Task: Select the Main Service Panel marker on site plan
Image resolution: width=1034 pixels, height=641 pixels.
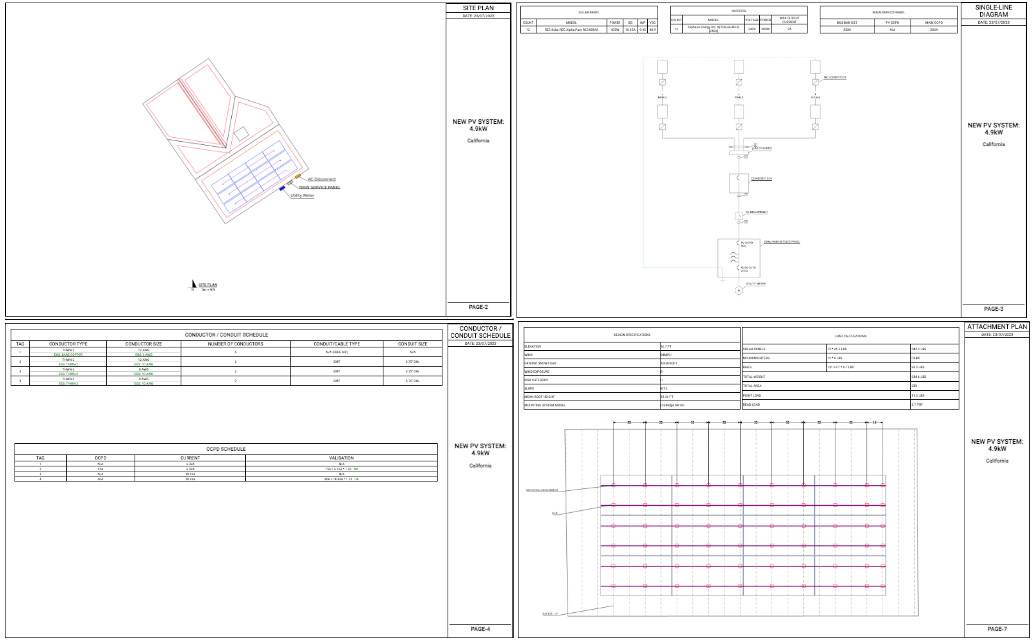Action: 290,183
